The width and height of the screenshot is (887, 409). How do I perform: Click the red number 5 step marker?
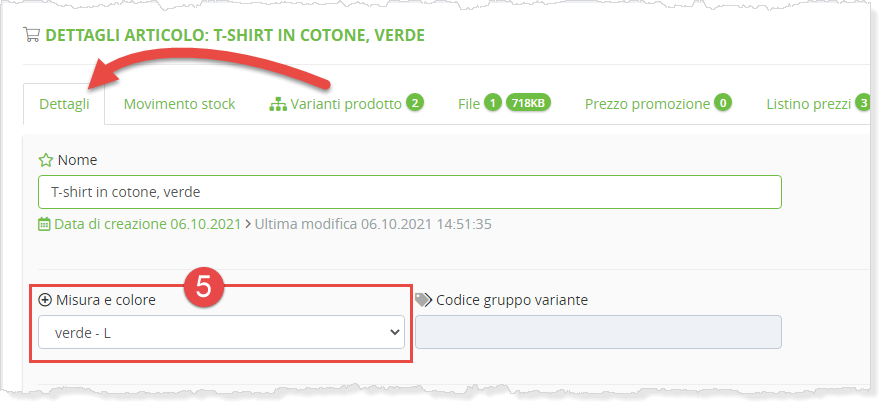tap(203, 287)
